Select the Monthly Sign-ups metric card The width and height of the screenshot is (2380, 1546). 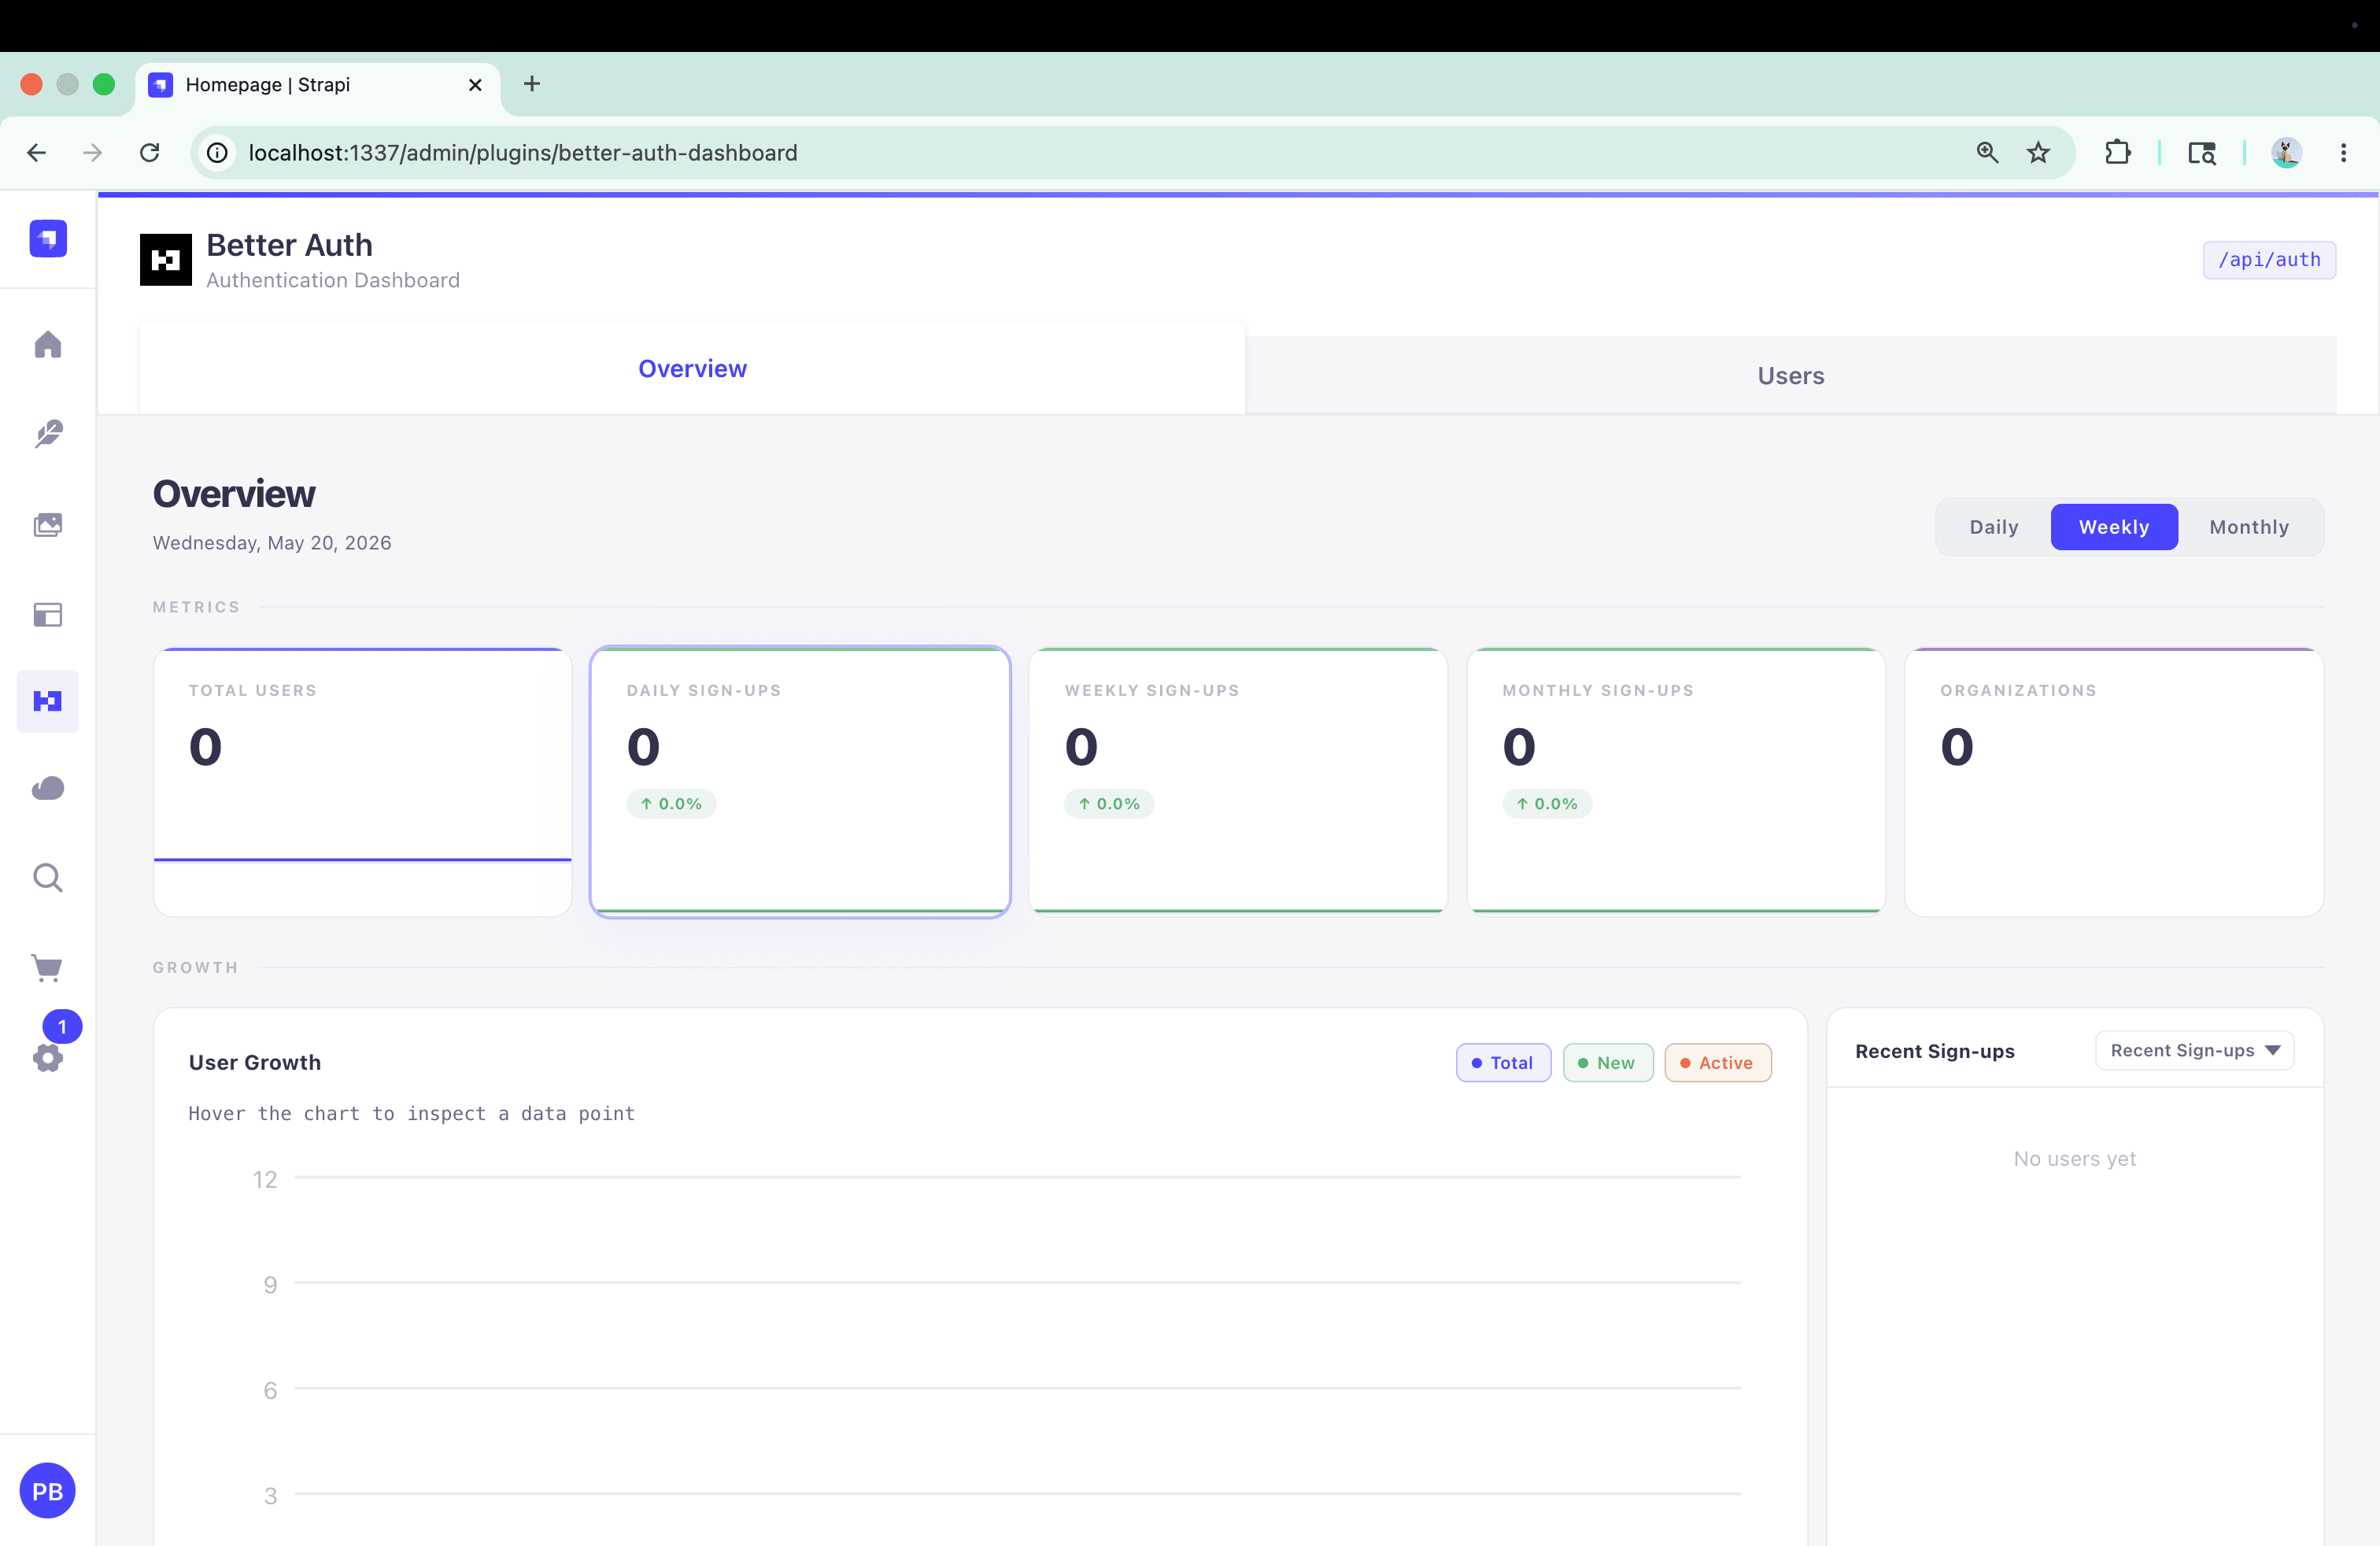coord(1676,782)
